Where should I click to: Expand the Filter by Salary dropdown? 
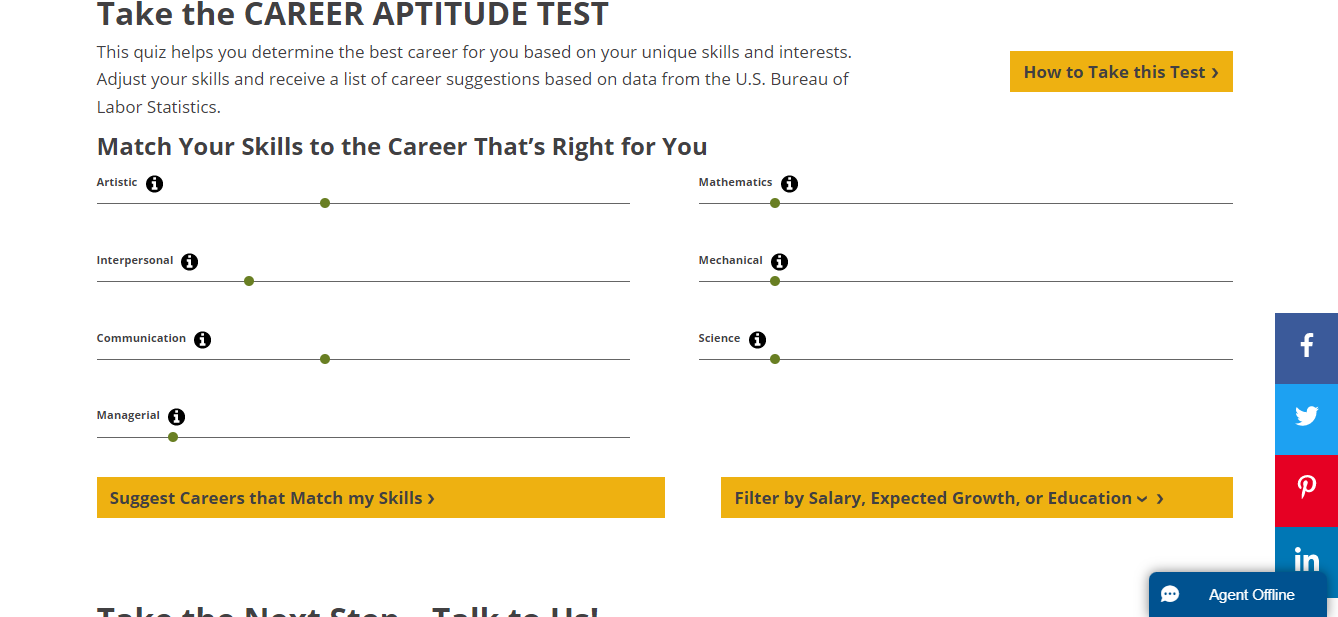(976, 497)
